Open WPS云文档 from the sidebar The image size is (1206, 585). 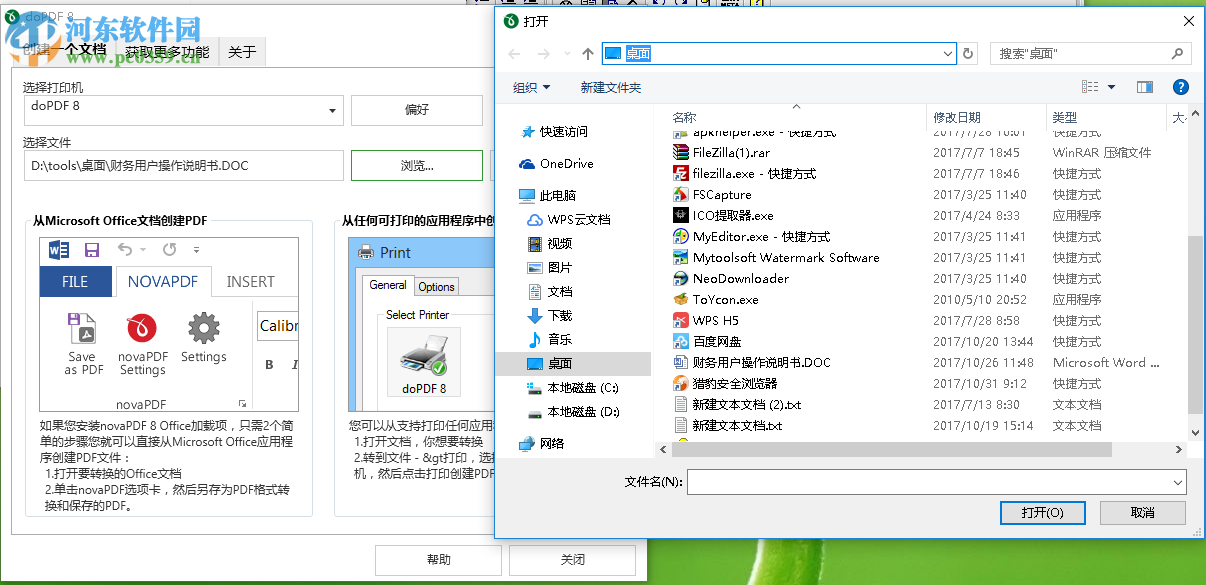pos(577,219)
